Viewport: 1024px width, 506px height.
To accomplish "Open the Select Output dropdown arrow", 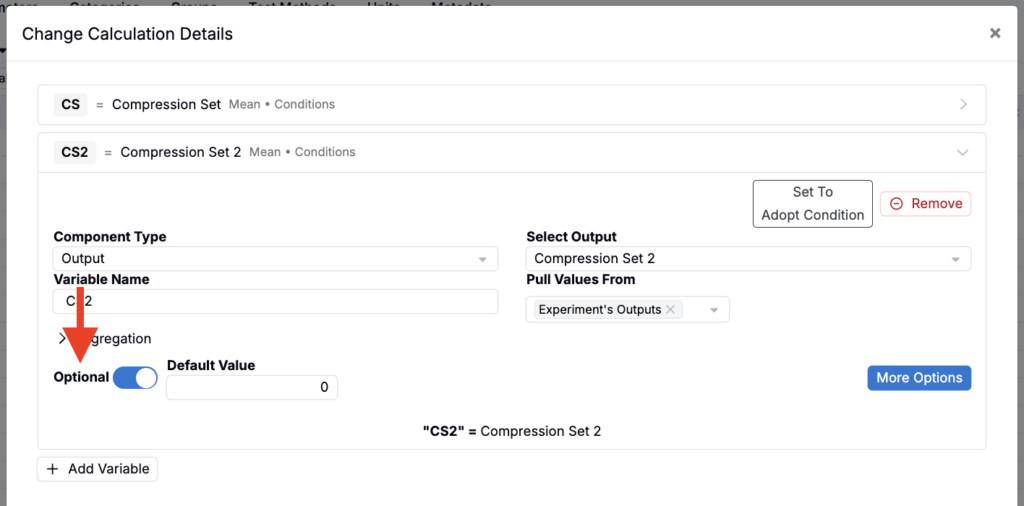I will point(955,259).
